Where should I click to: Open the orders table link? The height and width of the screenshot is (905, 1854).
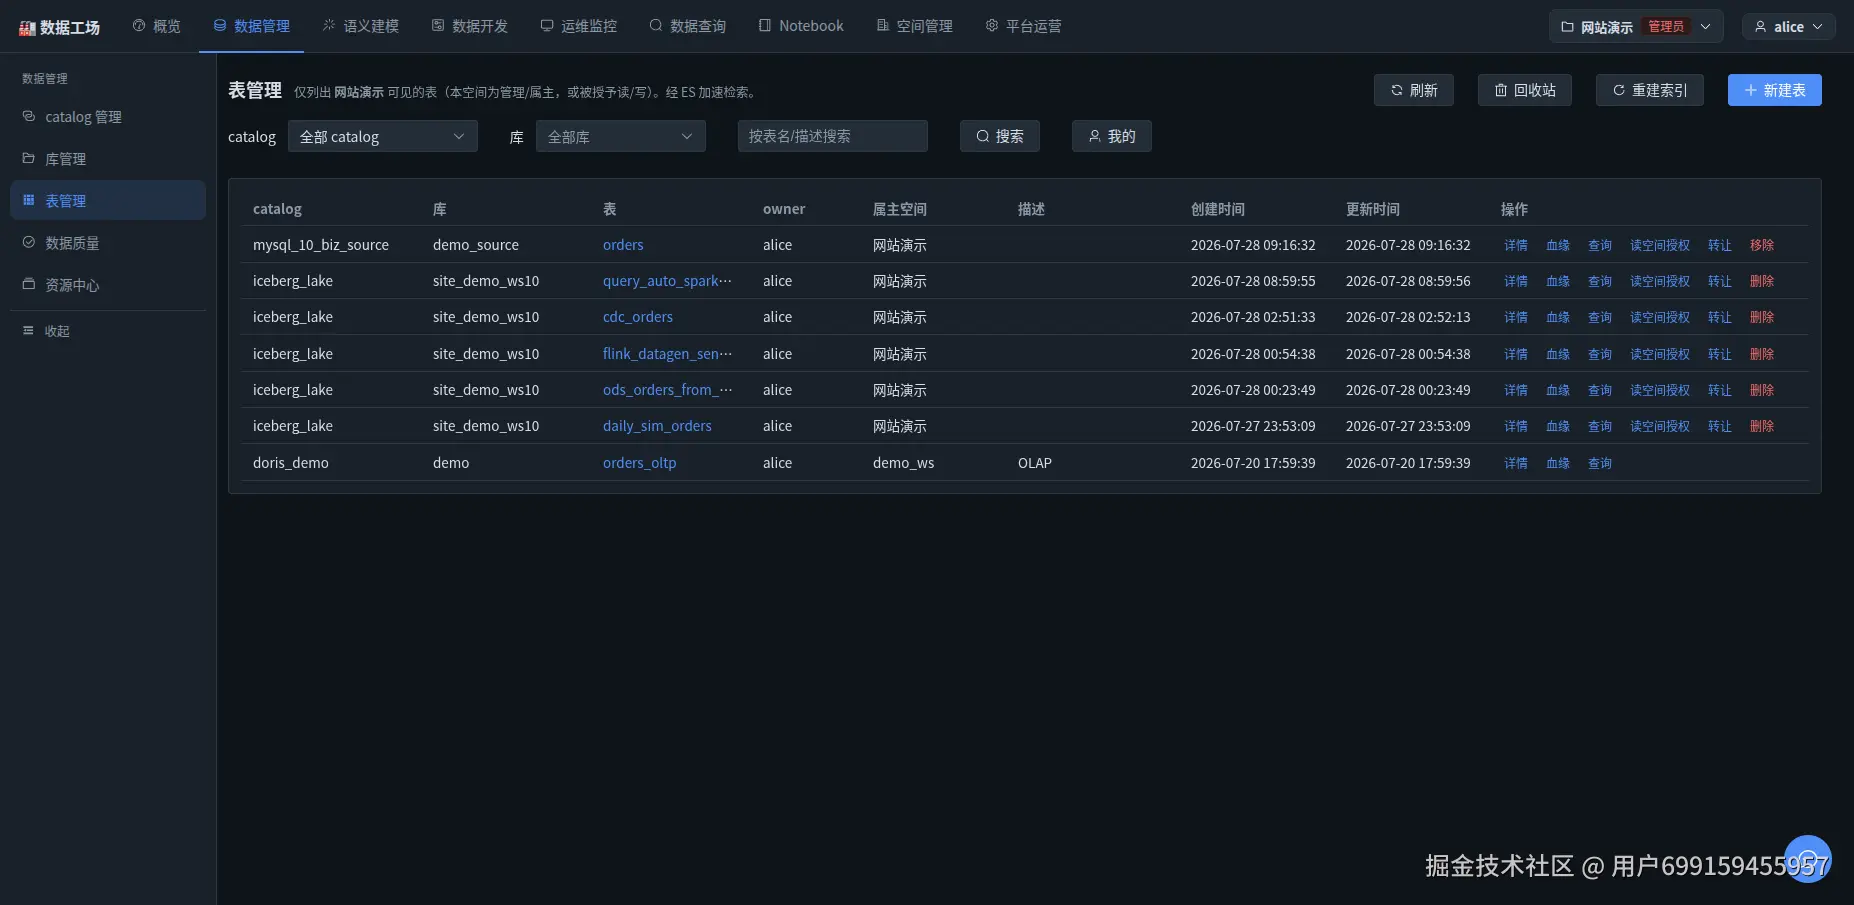(x=623, y=245)
